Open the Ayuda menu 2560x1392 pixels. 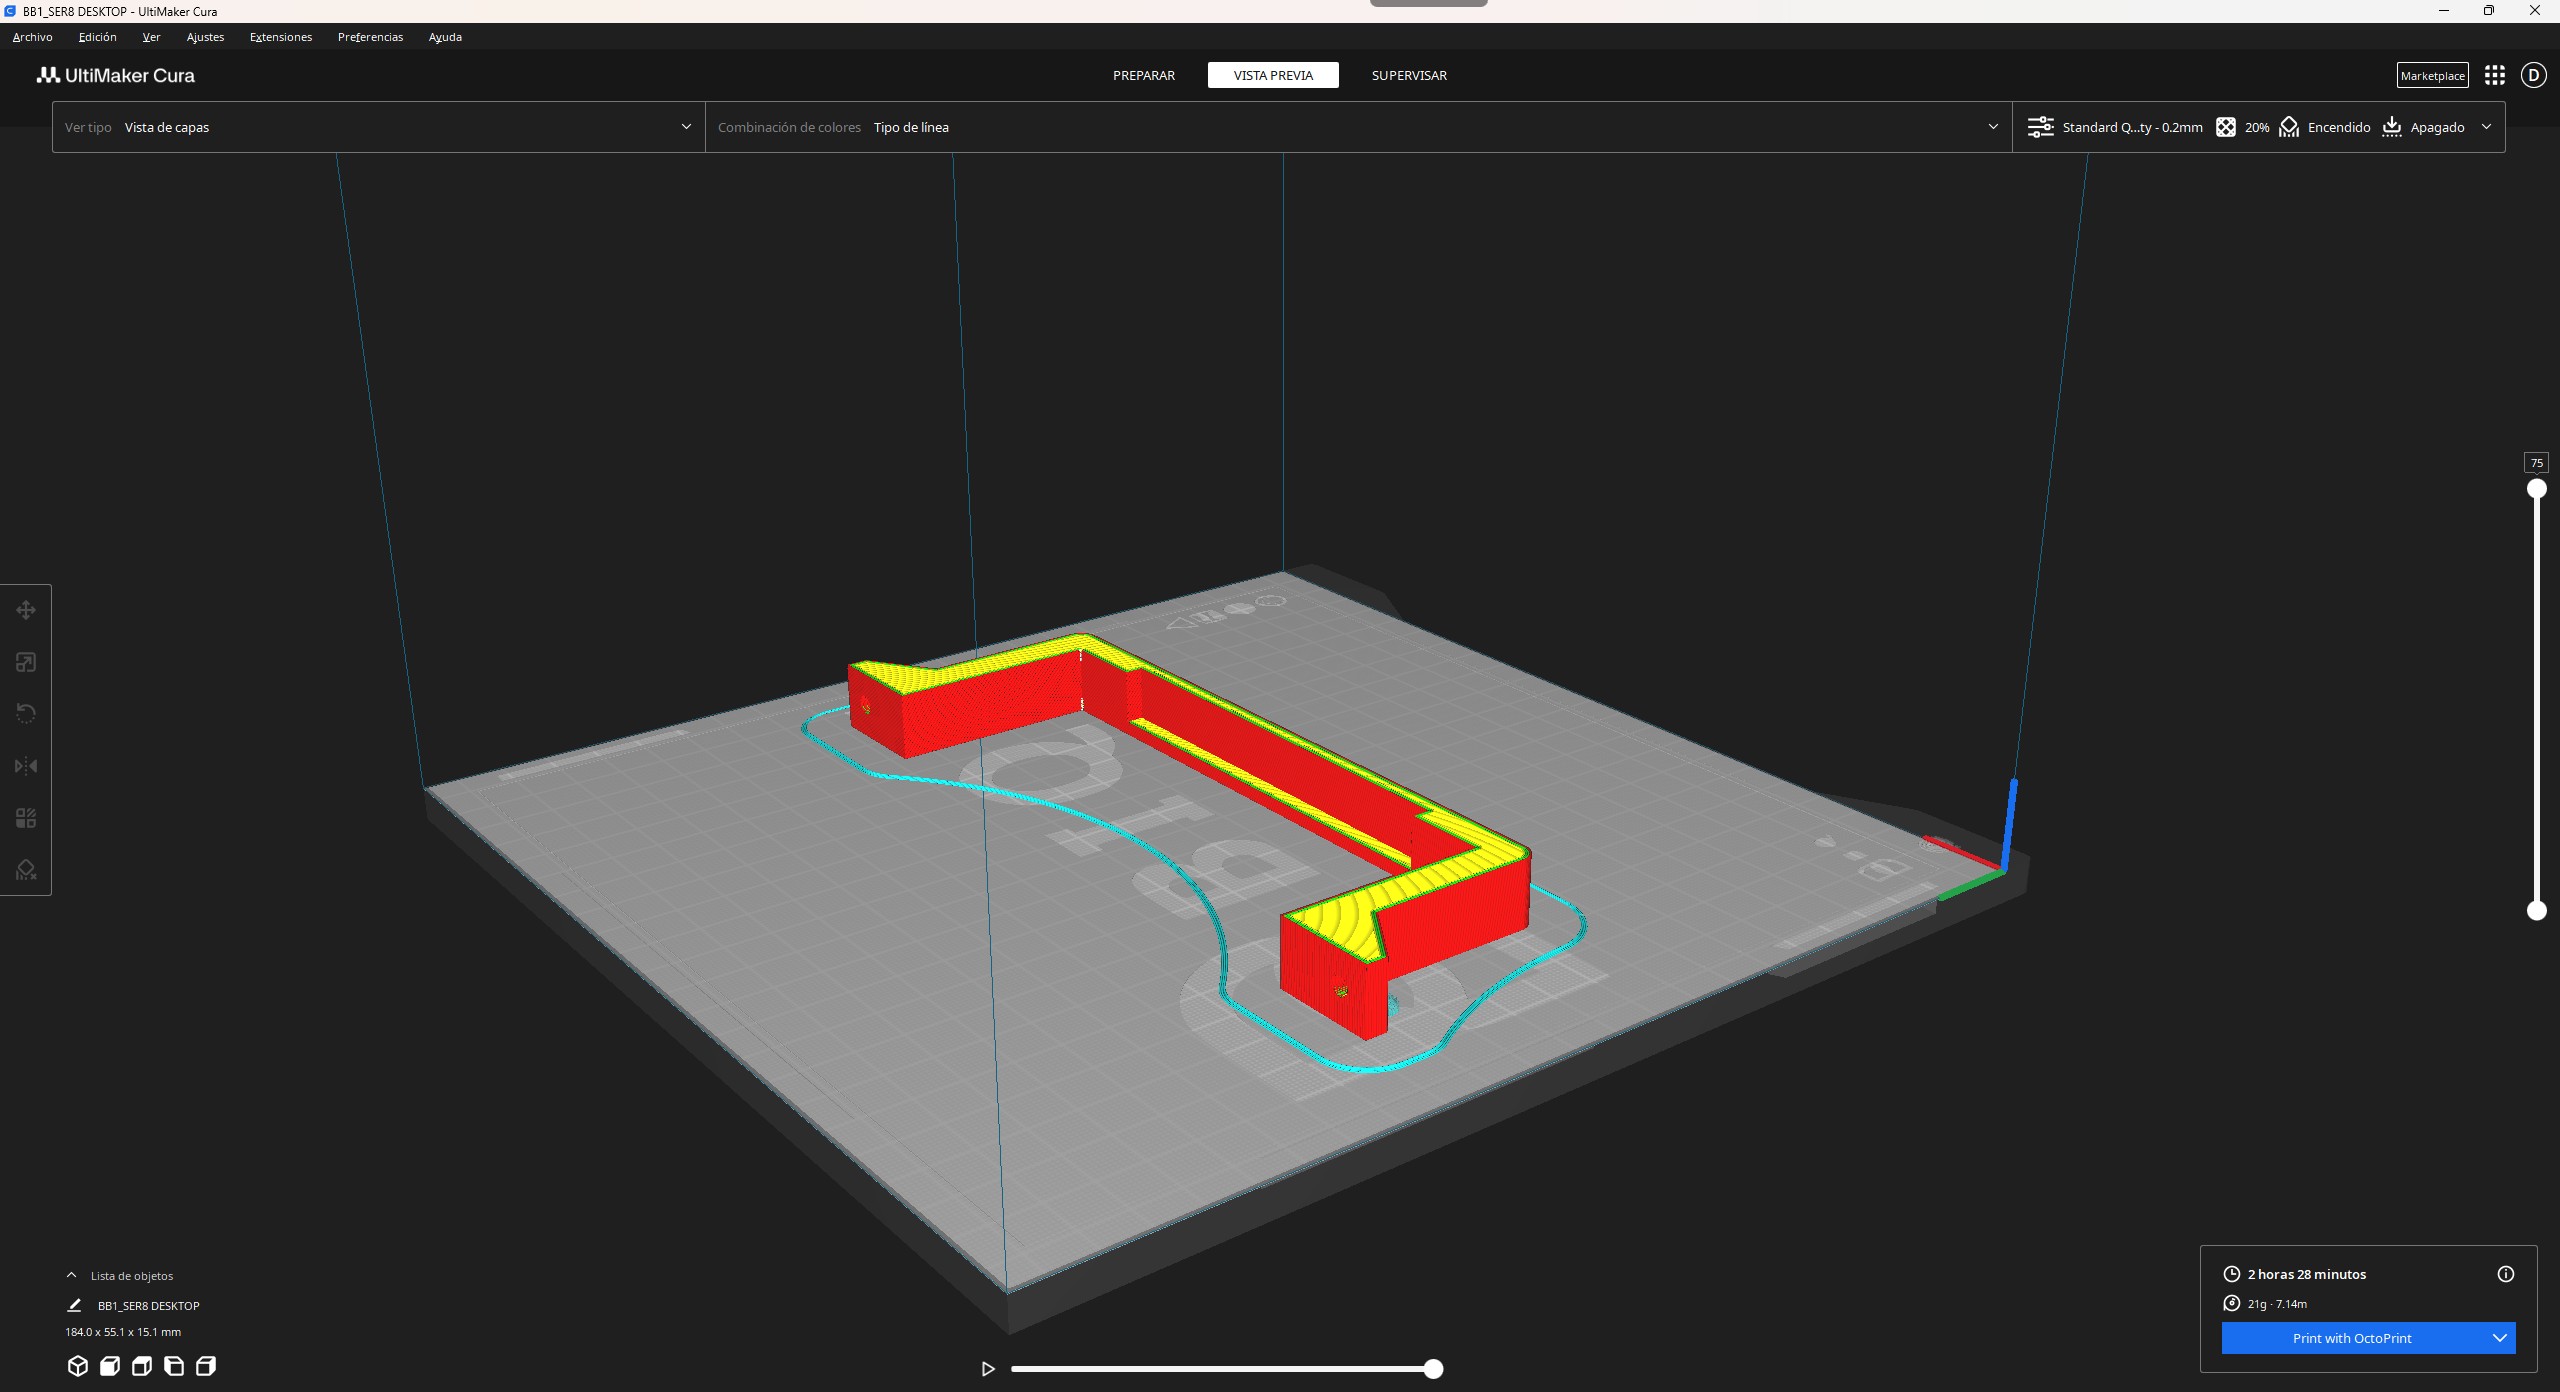click(445, 37)
